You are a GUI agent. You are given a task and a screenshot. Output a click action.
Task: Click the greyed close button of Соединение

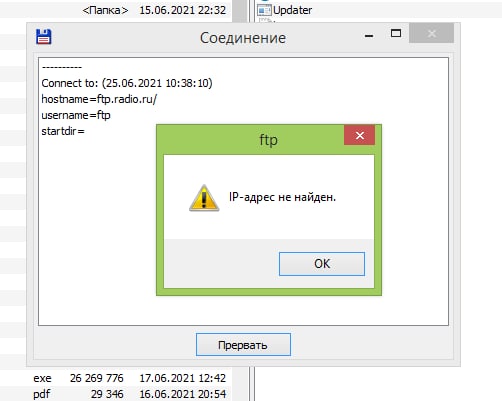(431, 33)
